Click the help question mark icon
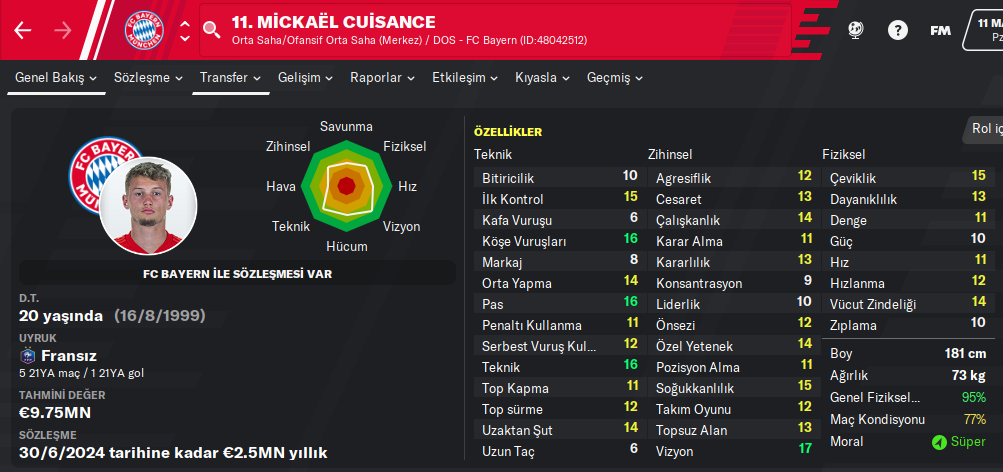The image size is (1003, 472). click(897, 30)
